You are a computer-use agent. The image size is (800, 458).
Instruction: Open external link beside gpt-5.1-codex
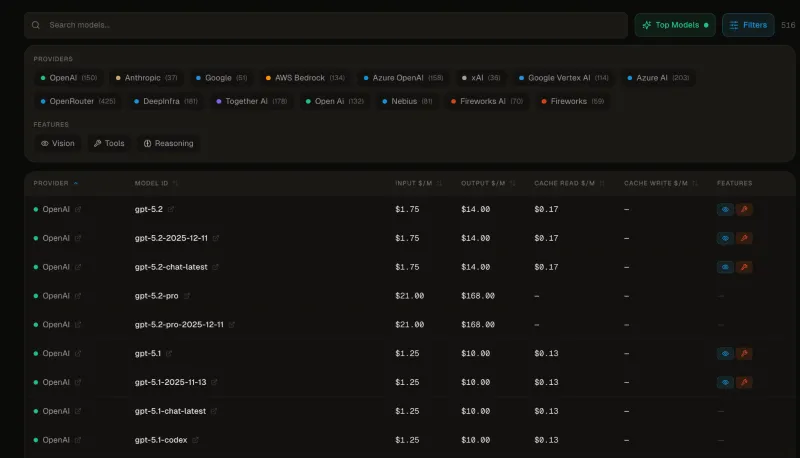coord(195,440)
